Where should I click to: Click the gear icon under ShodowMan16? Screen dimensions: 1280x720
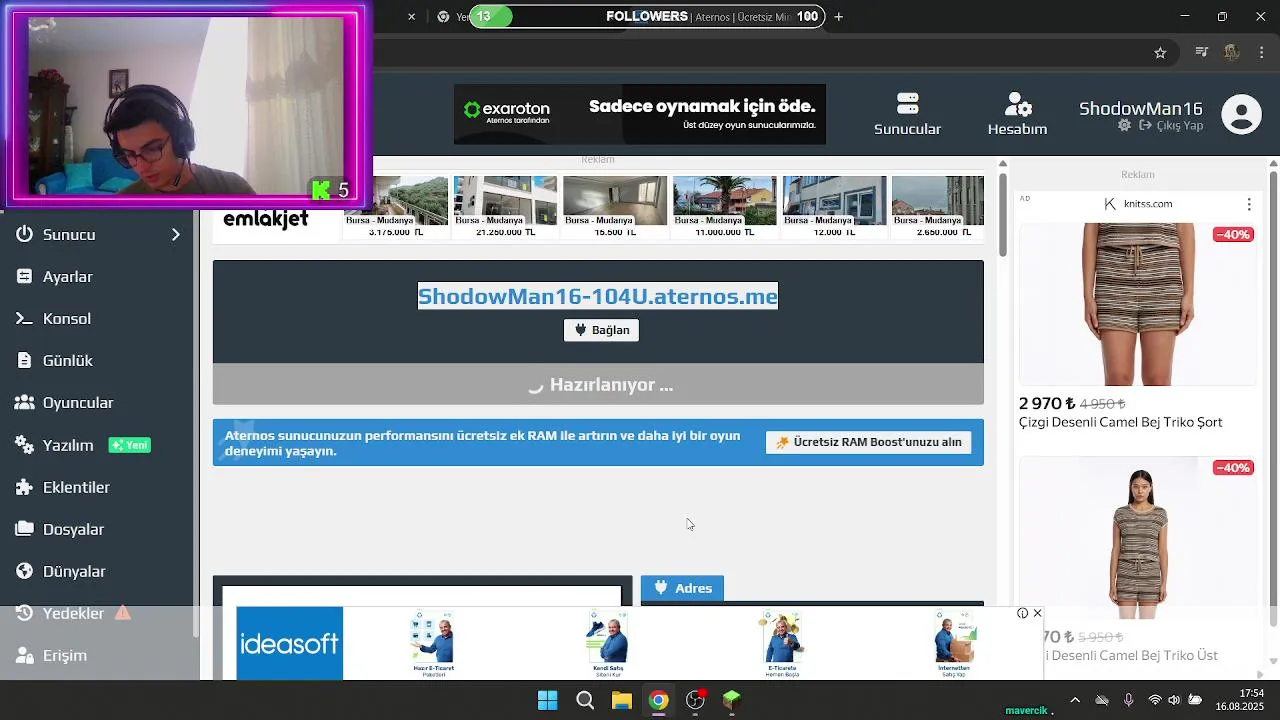tap(1124, 126)
